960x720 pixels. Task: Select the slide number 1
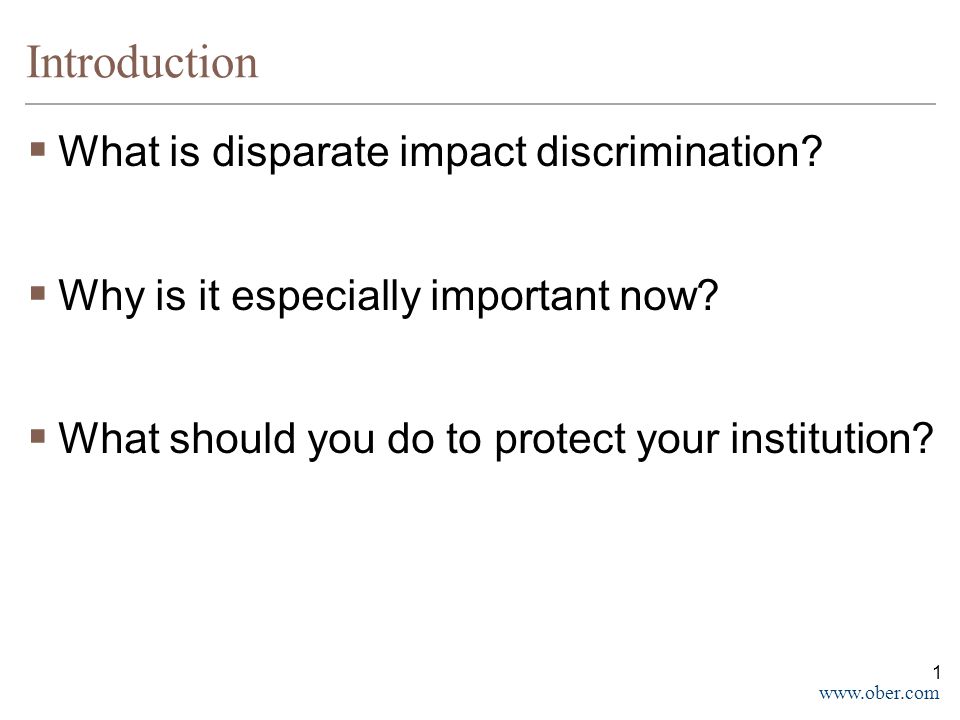point(937,673)
